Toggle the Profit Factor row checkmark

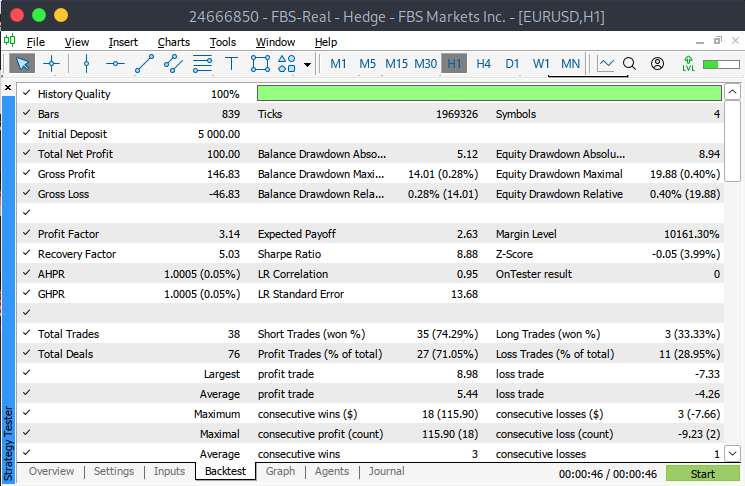[x=27, y=233]
